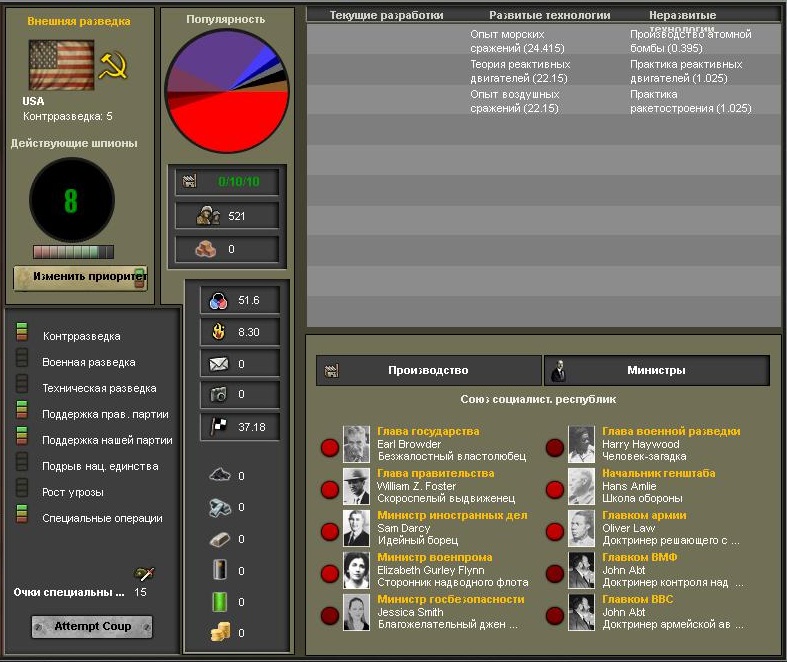The image size is (787, 662).
Task: Click the flame dissent icon
Action: 218,331
